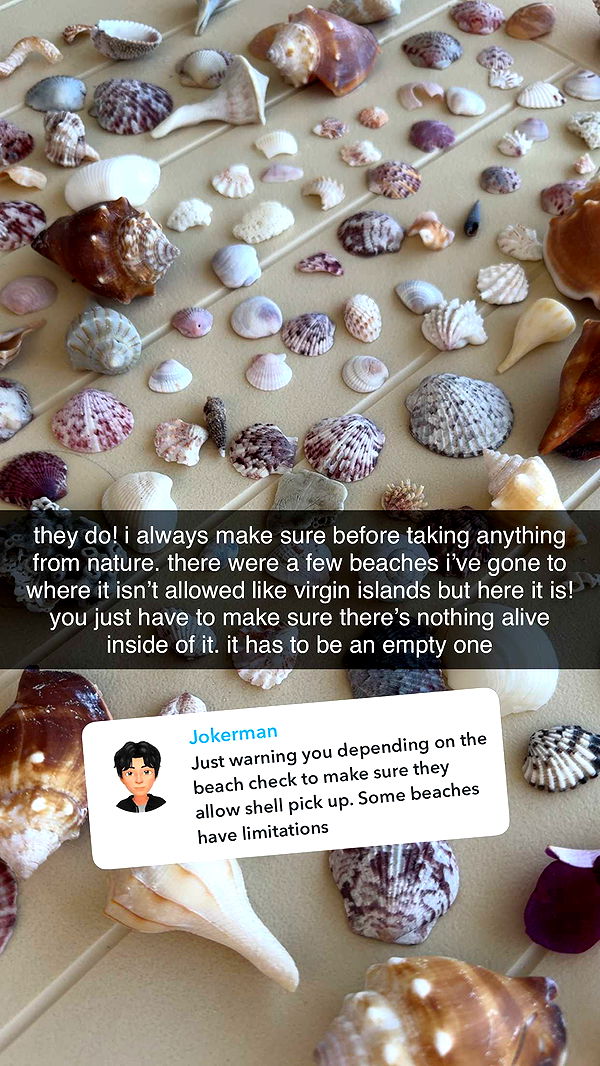Tap the black-and-white striped scallop beside sticker
Viewport: 600px width, 1066px height.
[561, 757]
